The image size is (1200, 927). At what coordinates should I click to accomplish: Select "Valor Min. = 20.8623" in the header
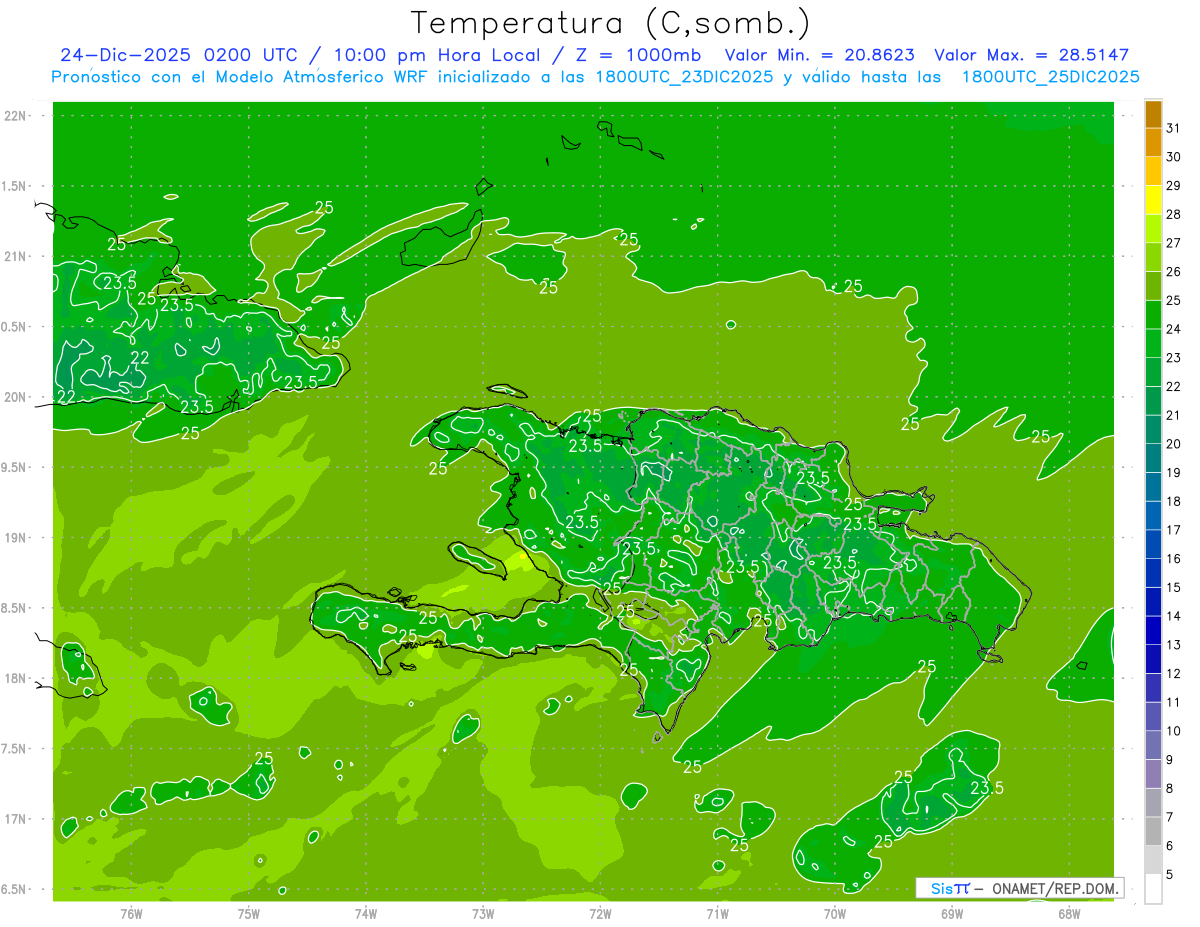[820, 55]
